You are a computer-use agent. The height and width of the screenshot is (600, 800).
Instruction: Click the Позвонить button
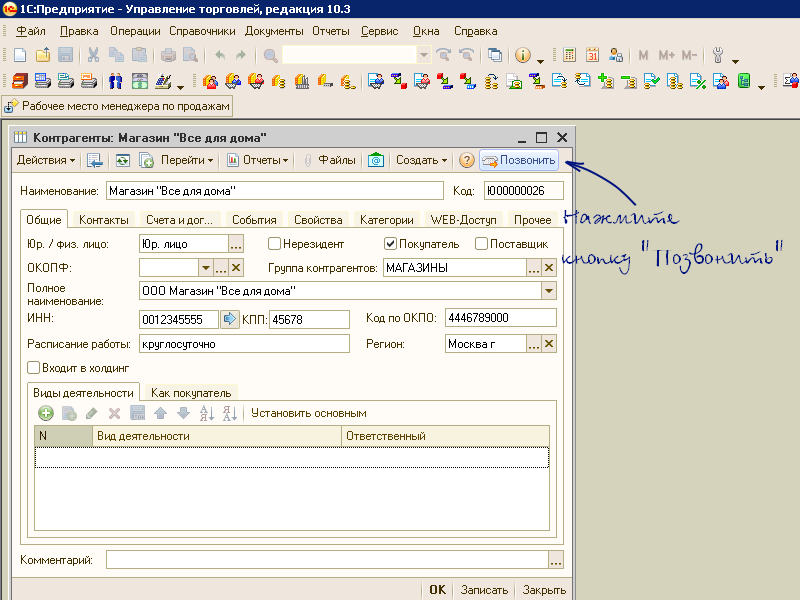pyautogui.click(x=519, y=160)
